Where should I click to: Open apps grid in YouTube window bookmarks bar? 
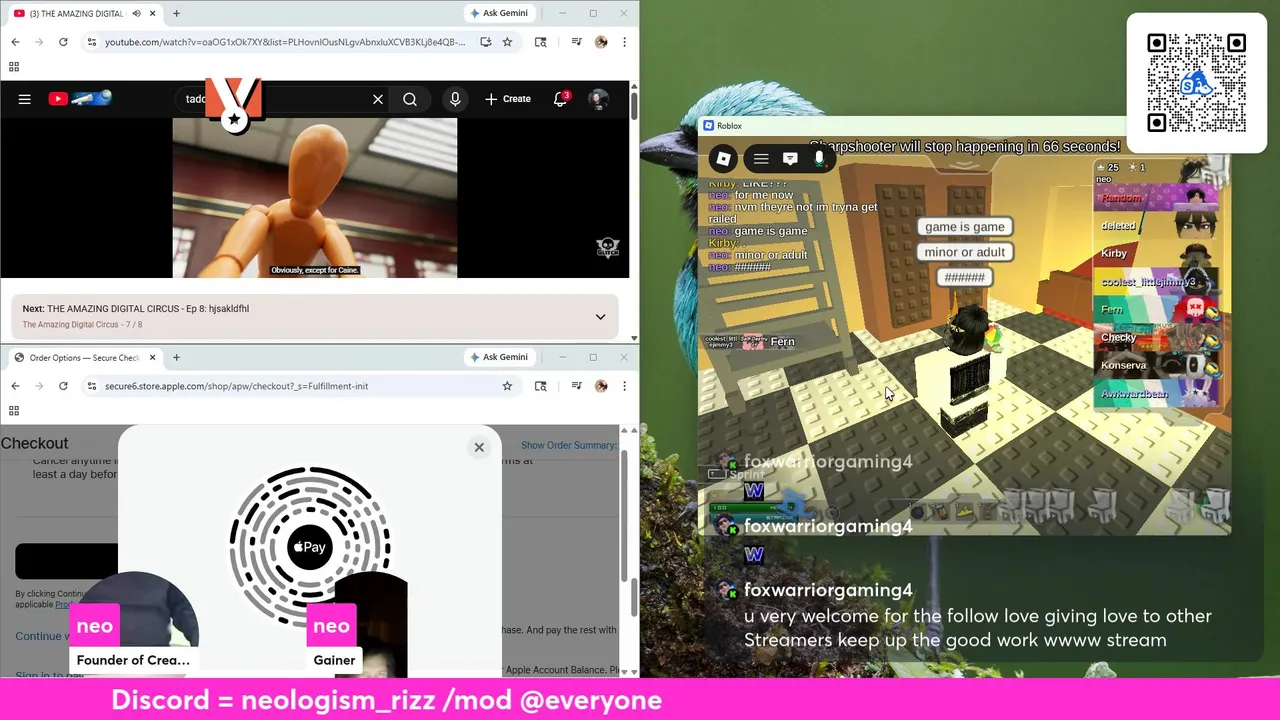pyautogui.click(x=14, y=67)
